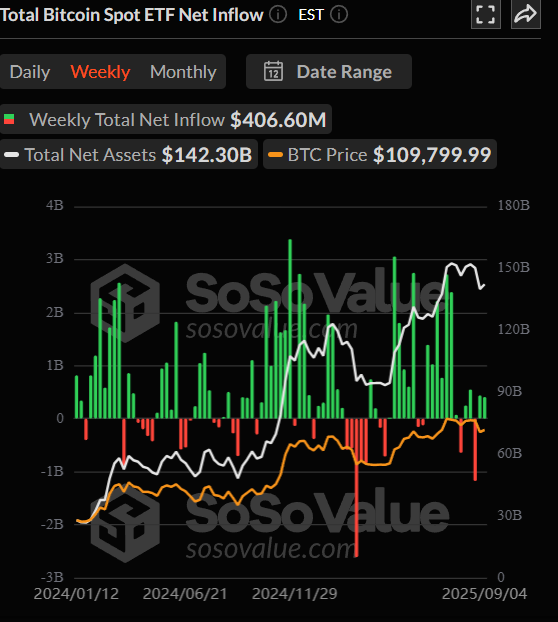Click the EST timezone label
The width and height of the screenshot is (558, 622).
pos(311,15)
